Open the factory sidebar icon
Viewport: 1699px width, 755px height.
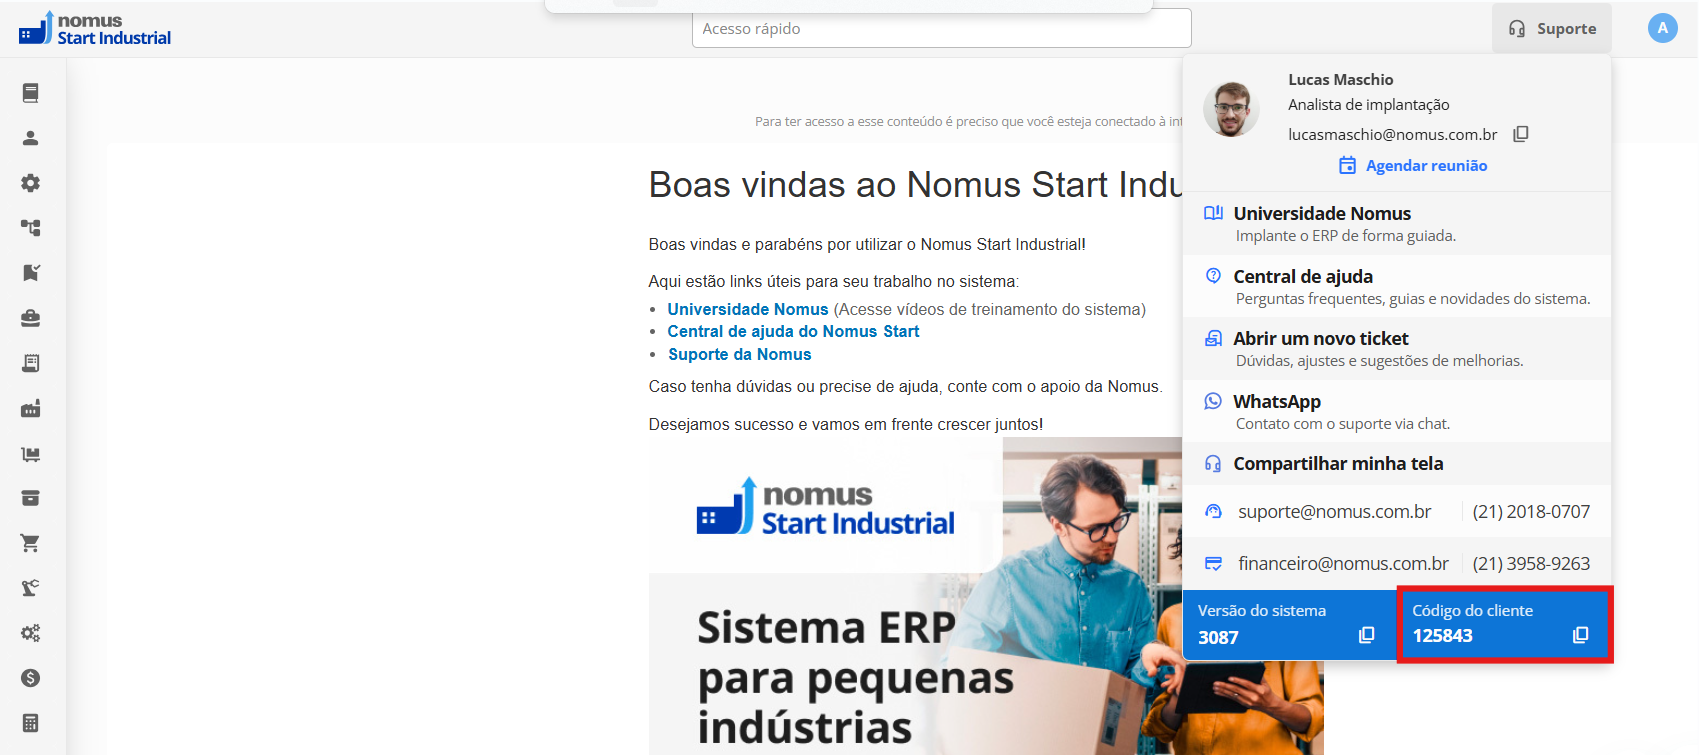[x=31, y=408]
